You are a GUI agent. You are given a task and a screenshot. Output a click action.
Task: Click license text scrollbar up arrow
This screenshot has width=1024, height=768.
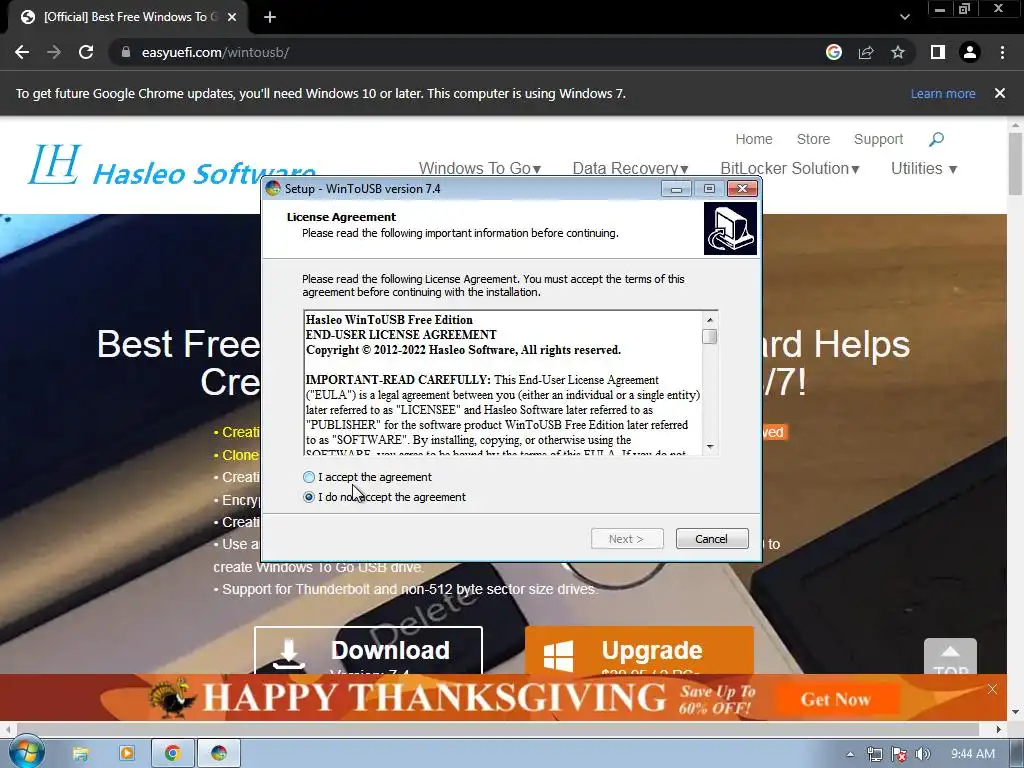[710, 319]
